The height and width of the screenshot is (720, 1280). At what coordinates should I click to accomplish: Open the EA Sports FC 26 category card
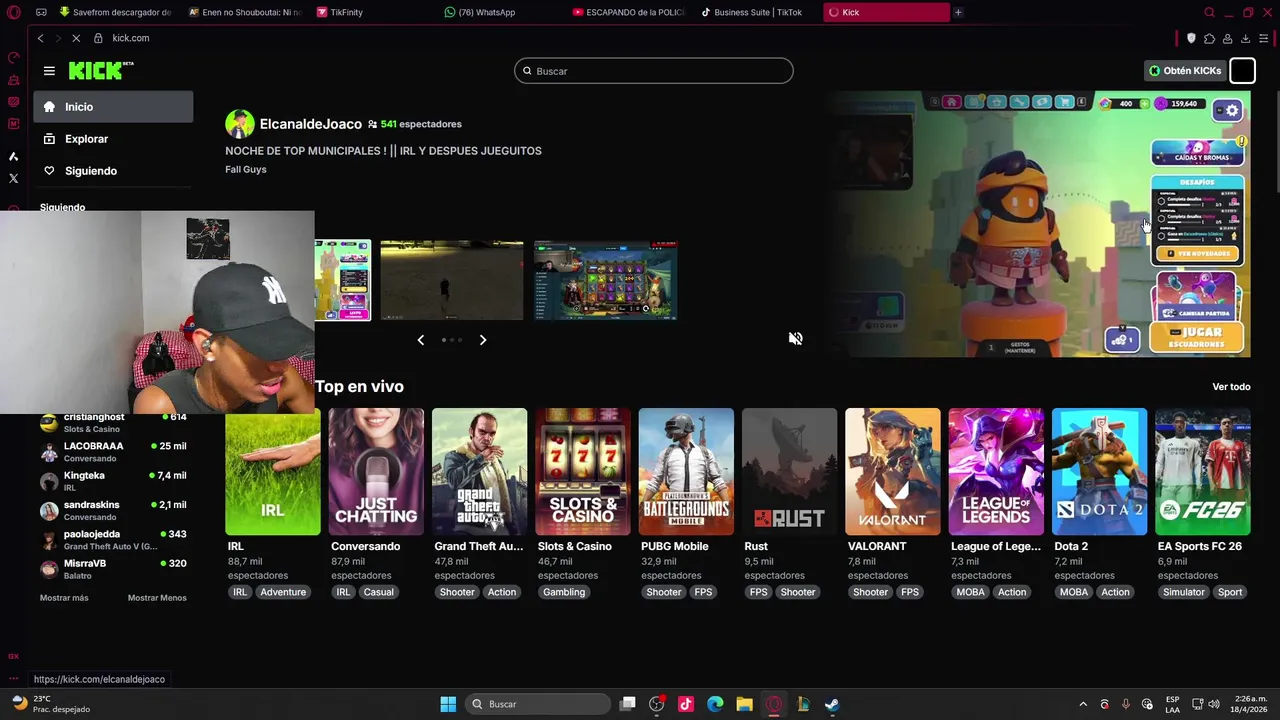click(1203, 472)
